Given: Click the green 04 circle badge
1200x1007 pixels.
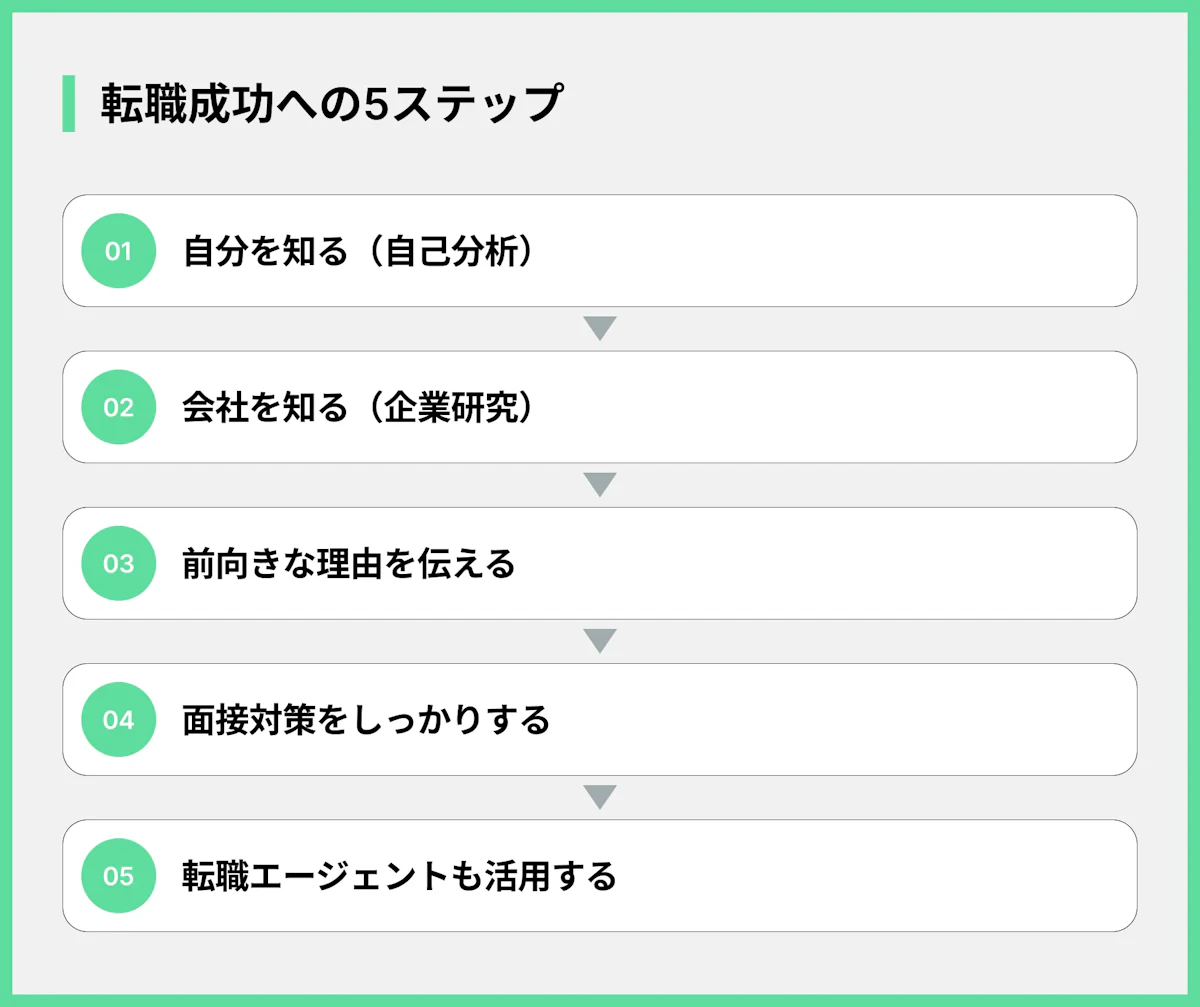Looking at the screenshot, I should [x=118, y=719].
